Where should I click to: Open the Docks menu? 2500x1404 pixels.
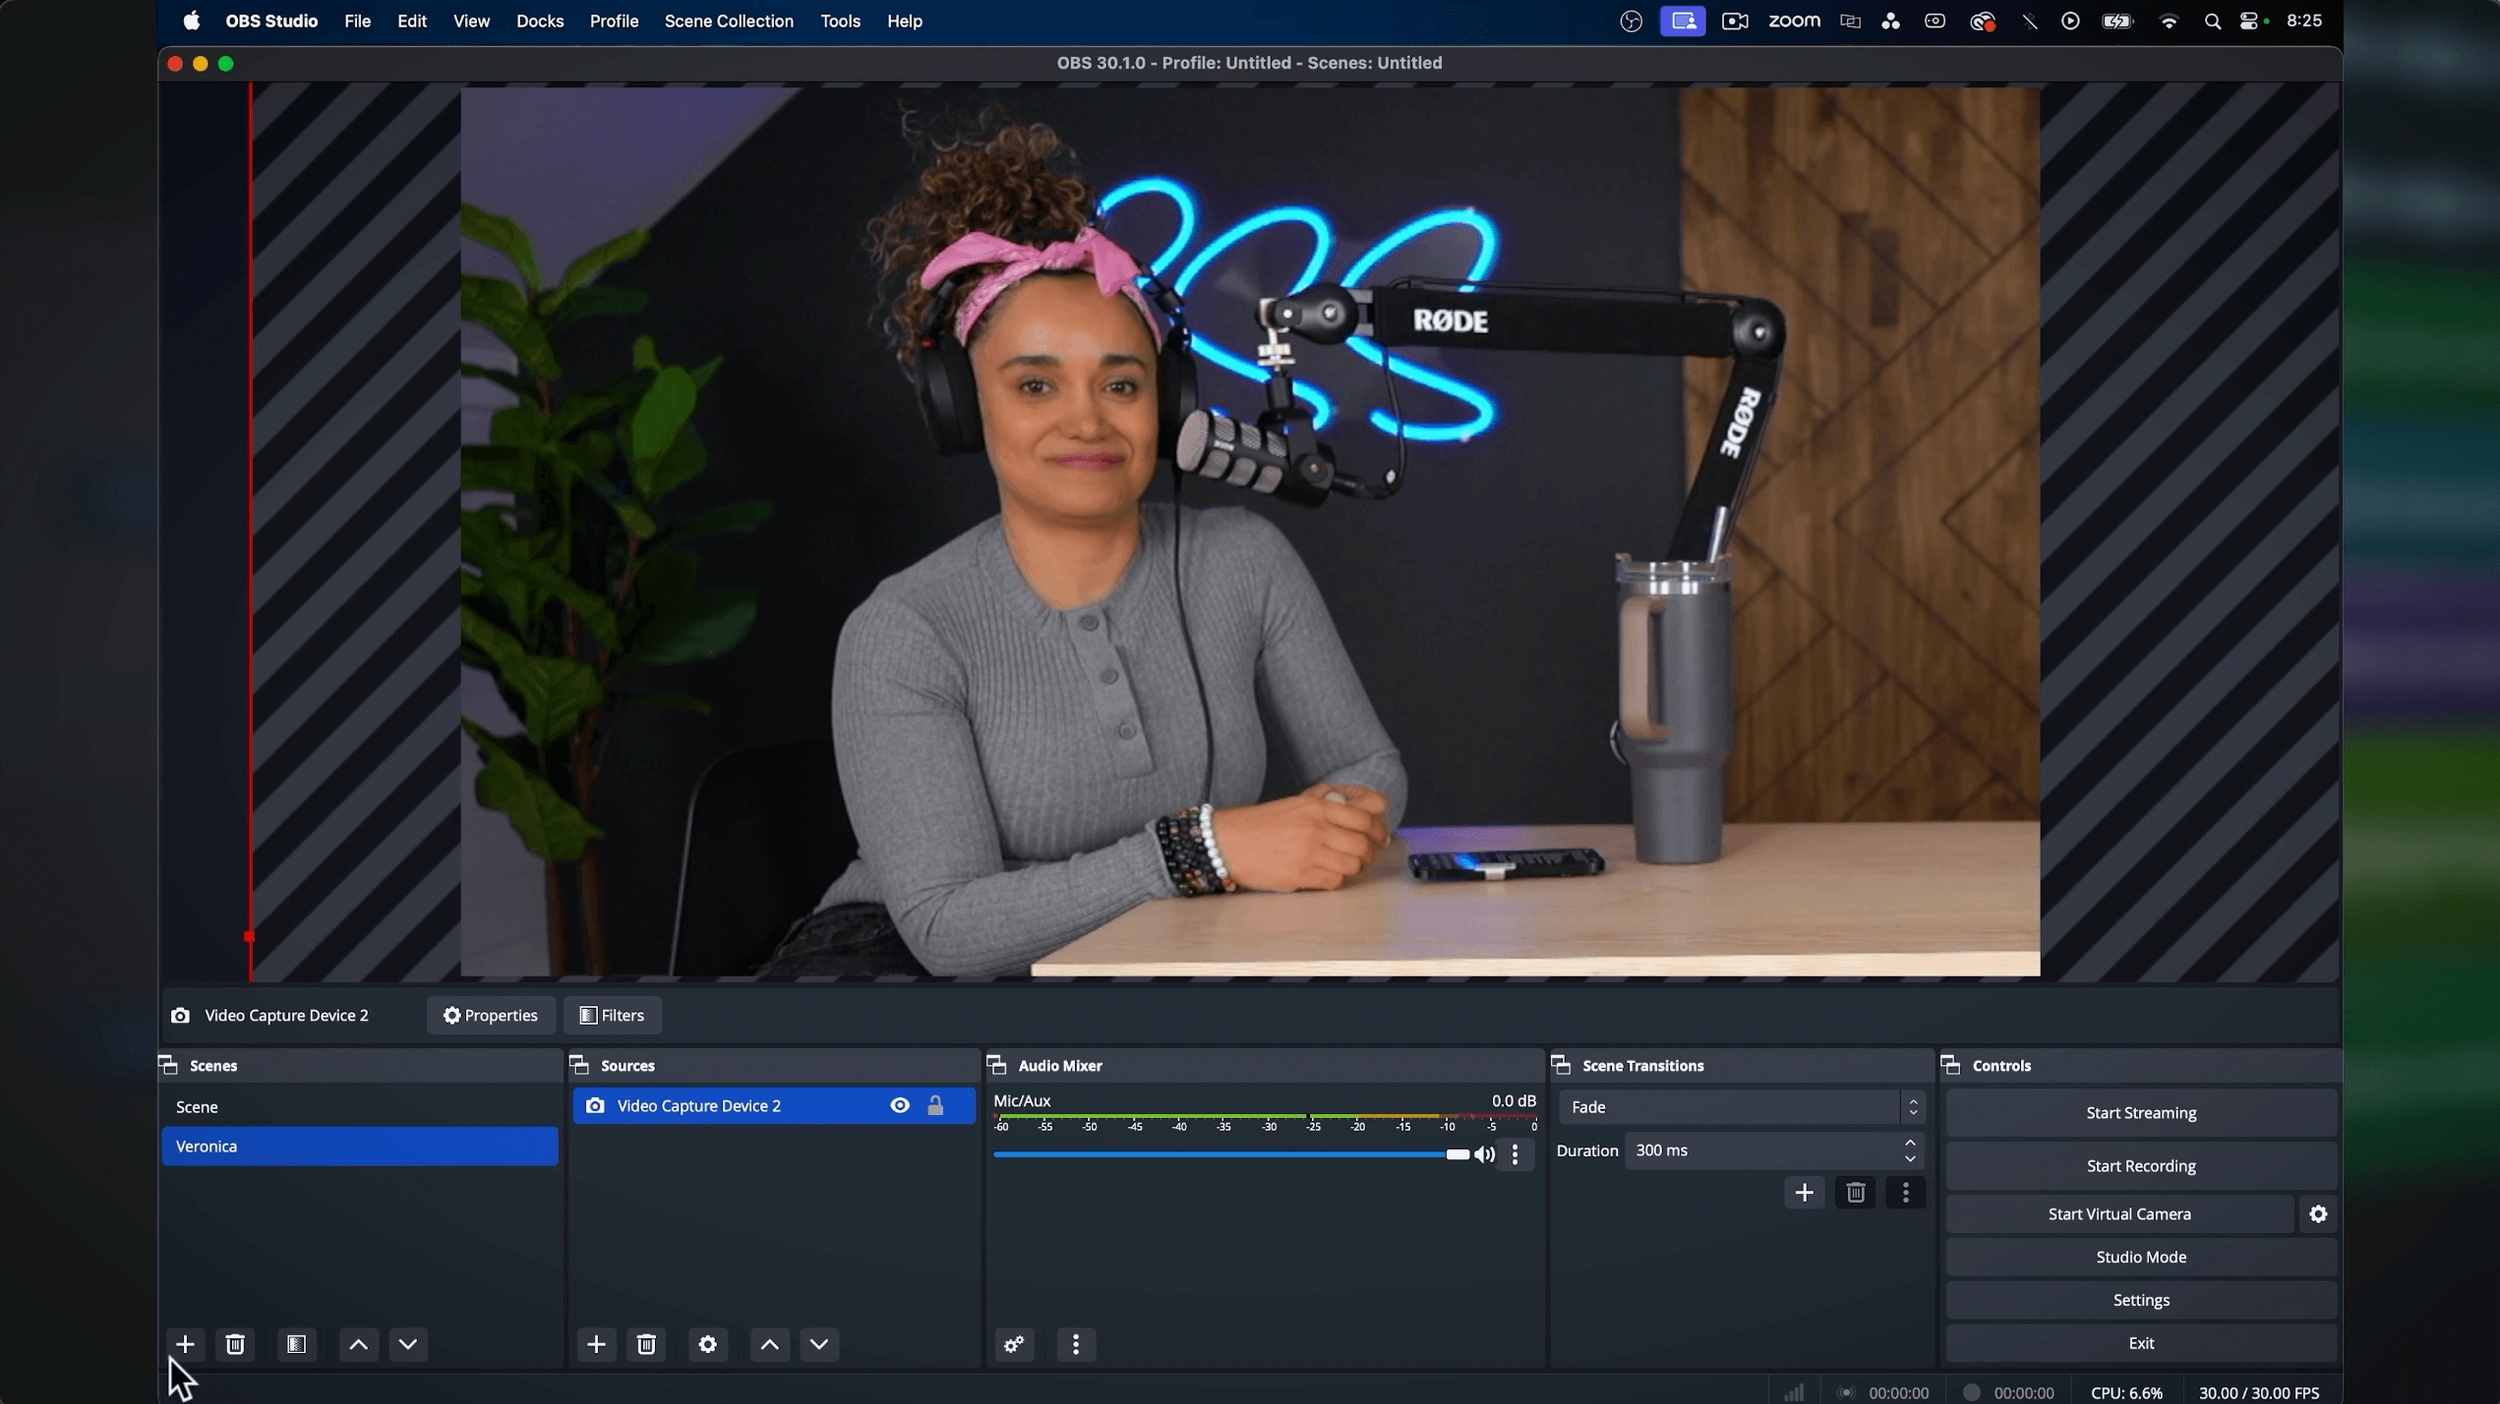pyautogui.click(x=539, y=21)
